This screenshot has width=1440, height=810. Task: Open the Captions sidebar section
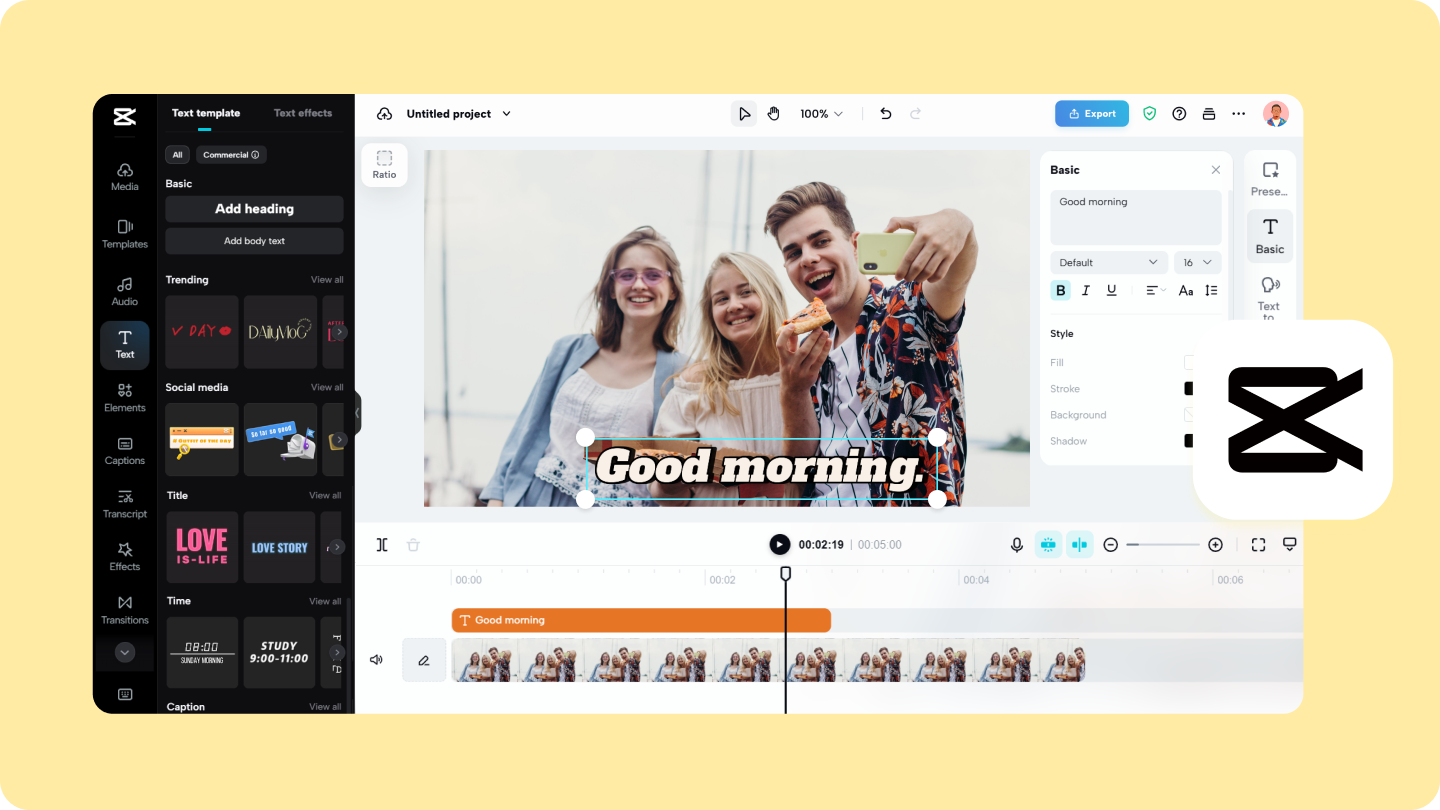[x=125, y=451]
